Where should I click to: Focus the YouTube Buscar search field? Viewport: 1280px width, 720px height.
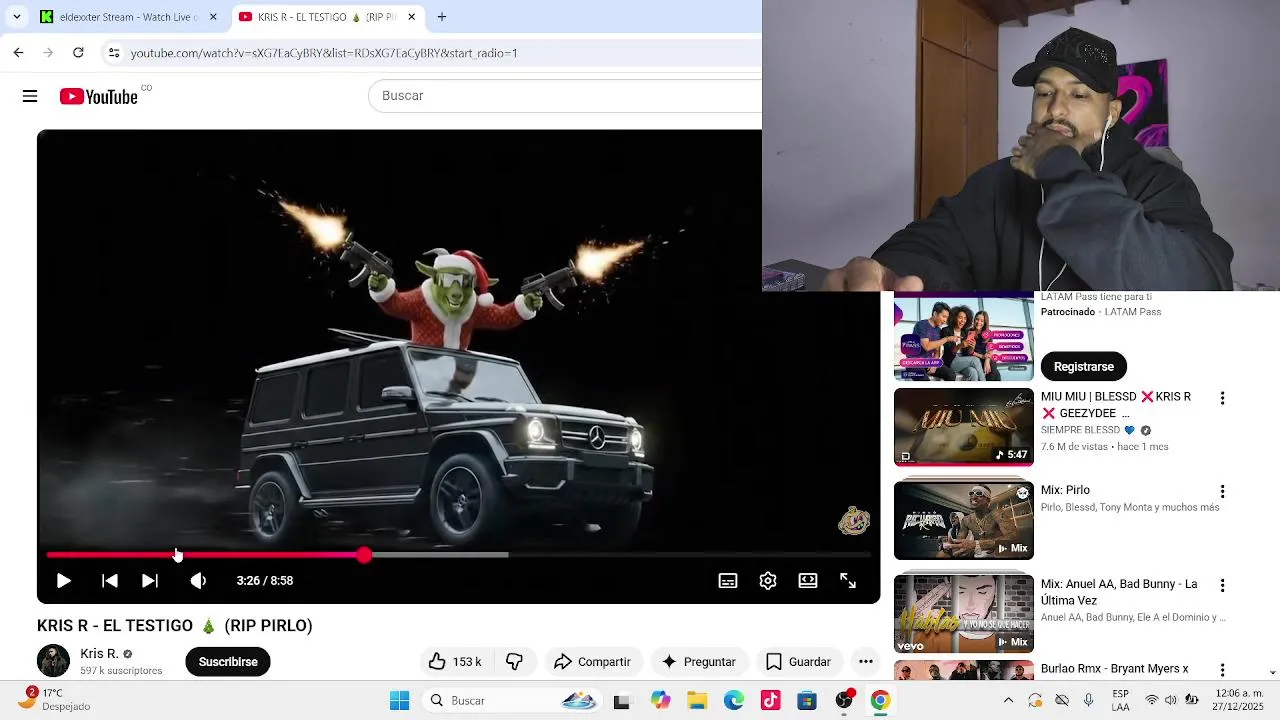(566, 95)
